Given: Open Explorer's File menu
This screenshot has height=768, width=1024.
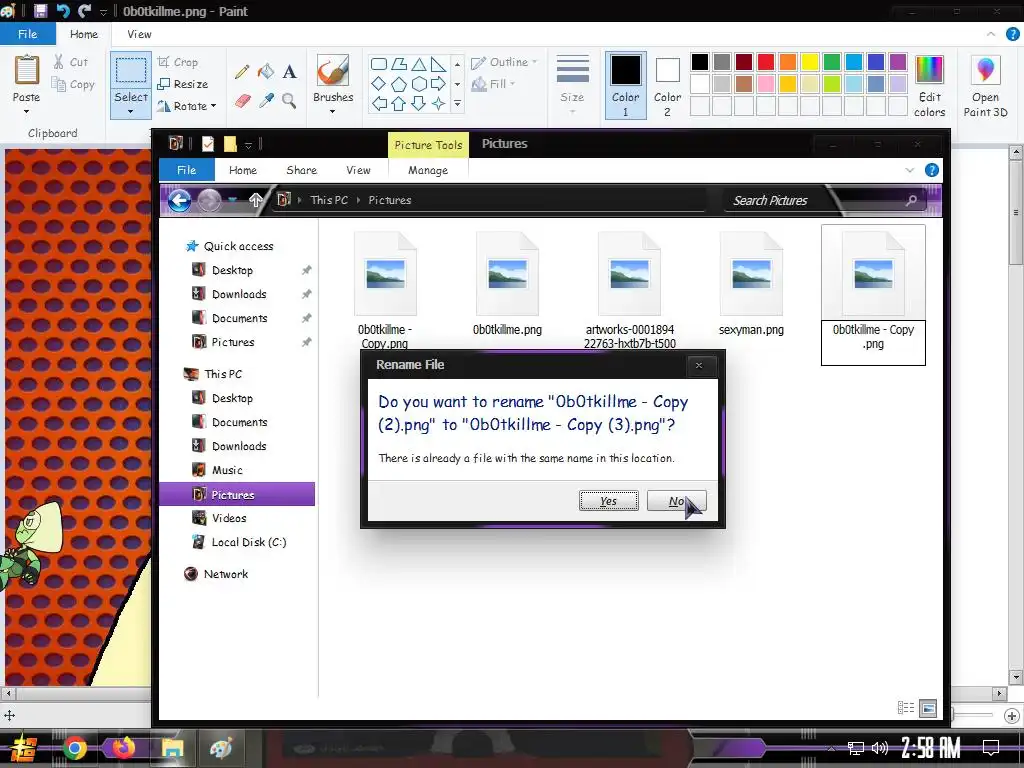Looking at the screenshot, I should click(x=187, y=170).
